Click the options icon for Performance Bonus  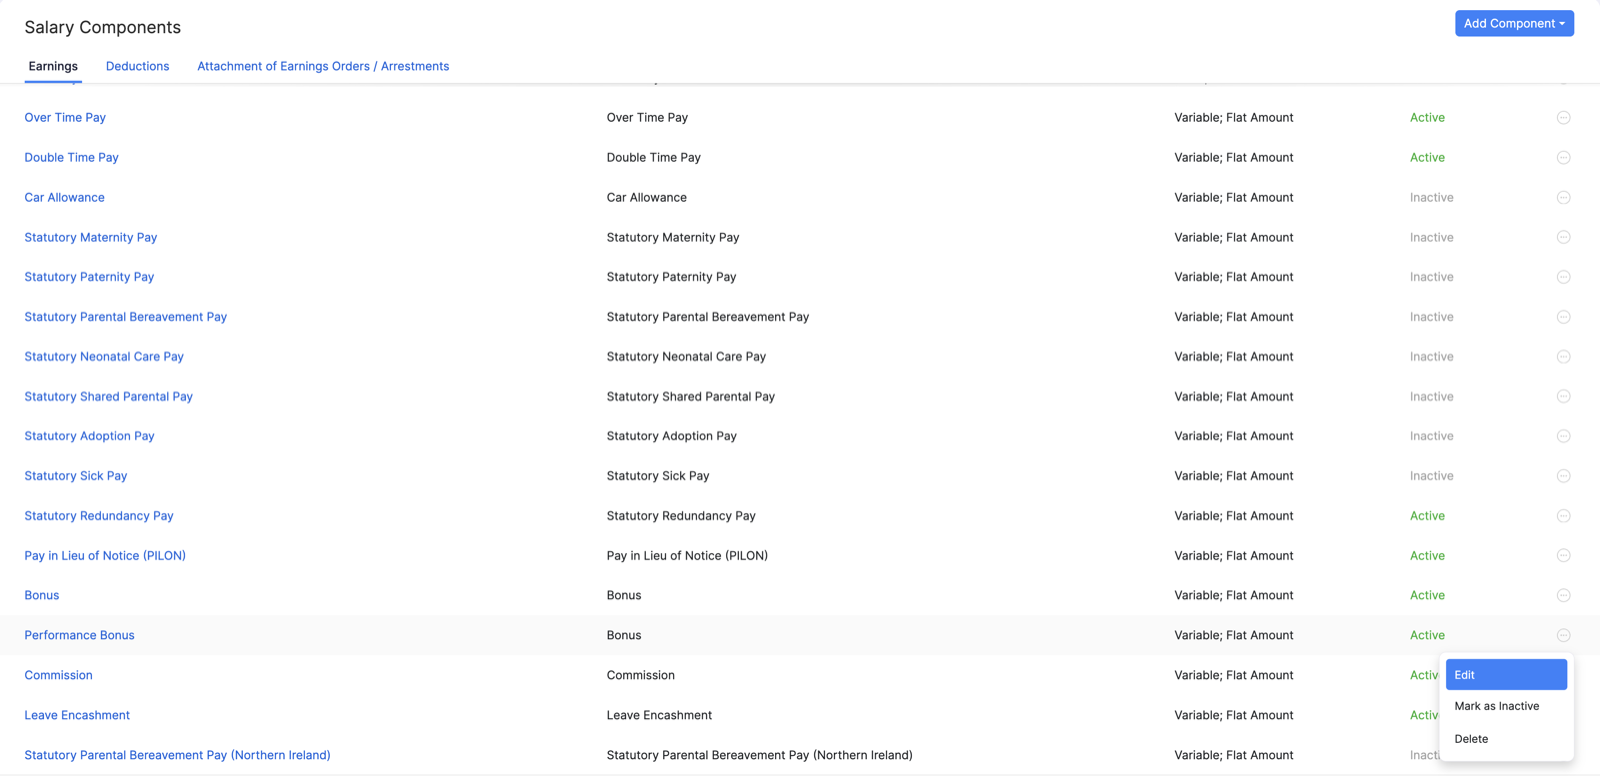[x=1563, y=635]
